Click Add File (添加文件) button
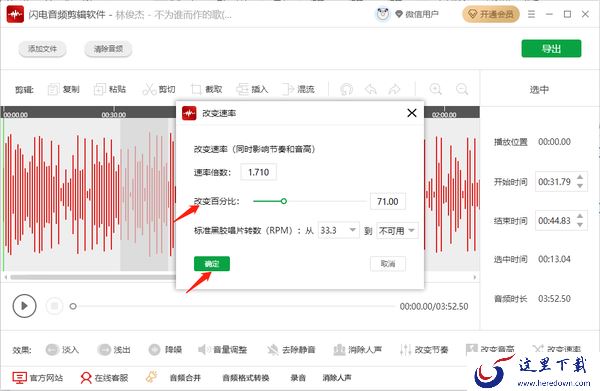 [x=42, y=49]
